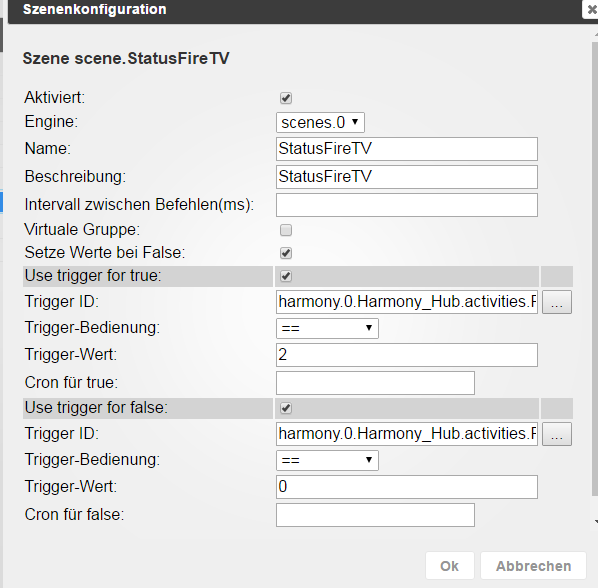598x588 pixels.
Task: Focus the Name input field
Action: 407,149
